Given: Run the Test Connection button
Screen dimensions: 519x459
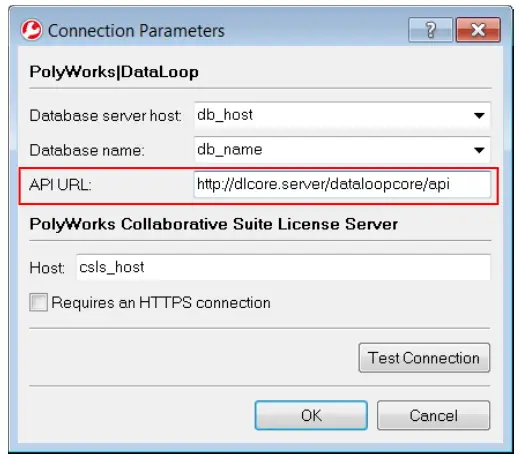Looking at the screenshot, I should (424, 358).
